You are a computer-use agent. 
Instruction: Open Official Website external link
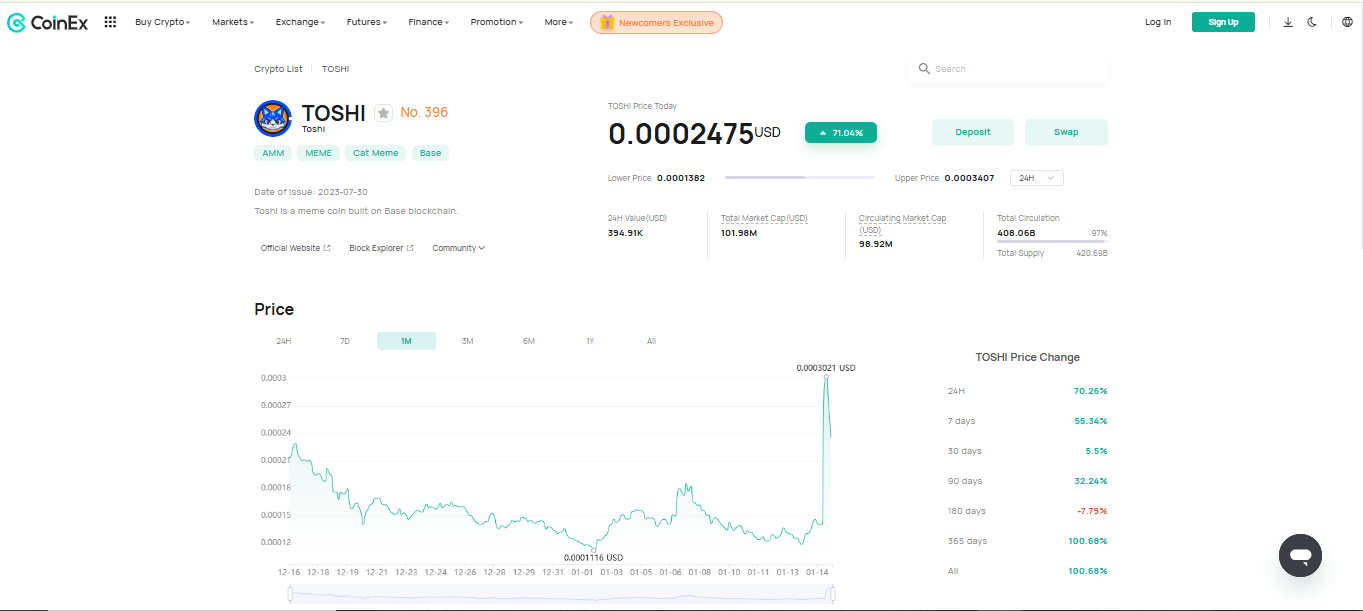click(295, 248)
